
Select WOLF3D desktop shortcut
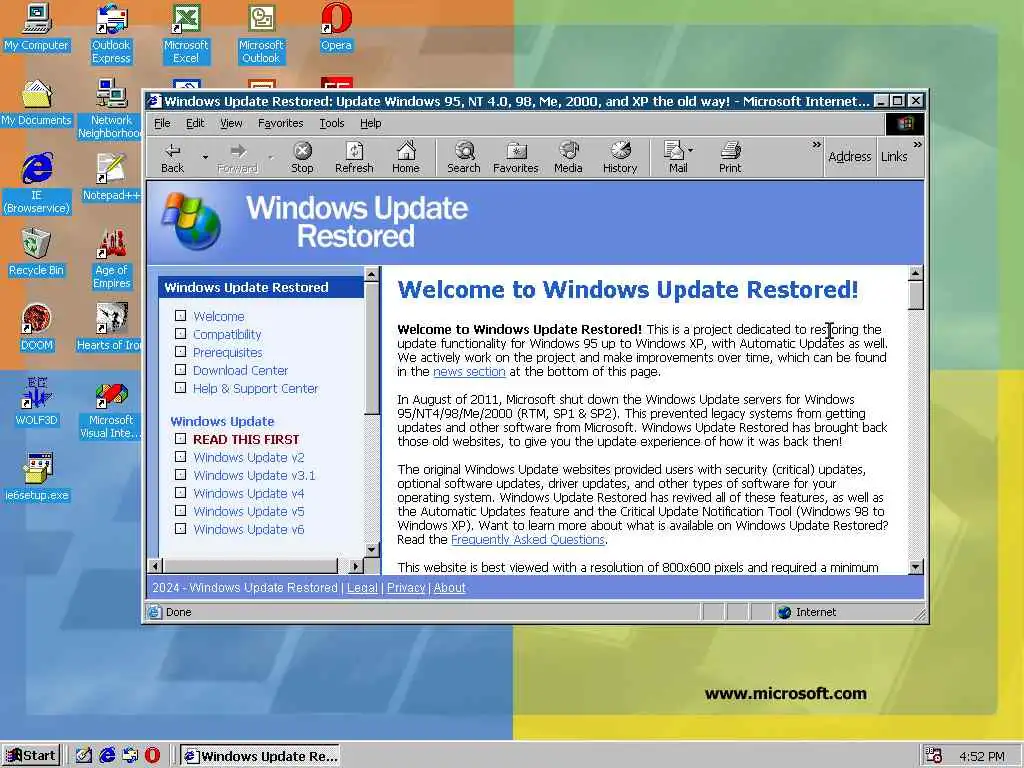37,403
